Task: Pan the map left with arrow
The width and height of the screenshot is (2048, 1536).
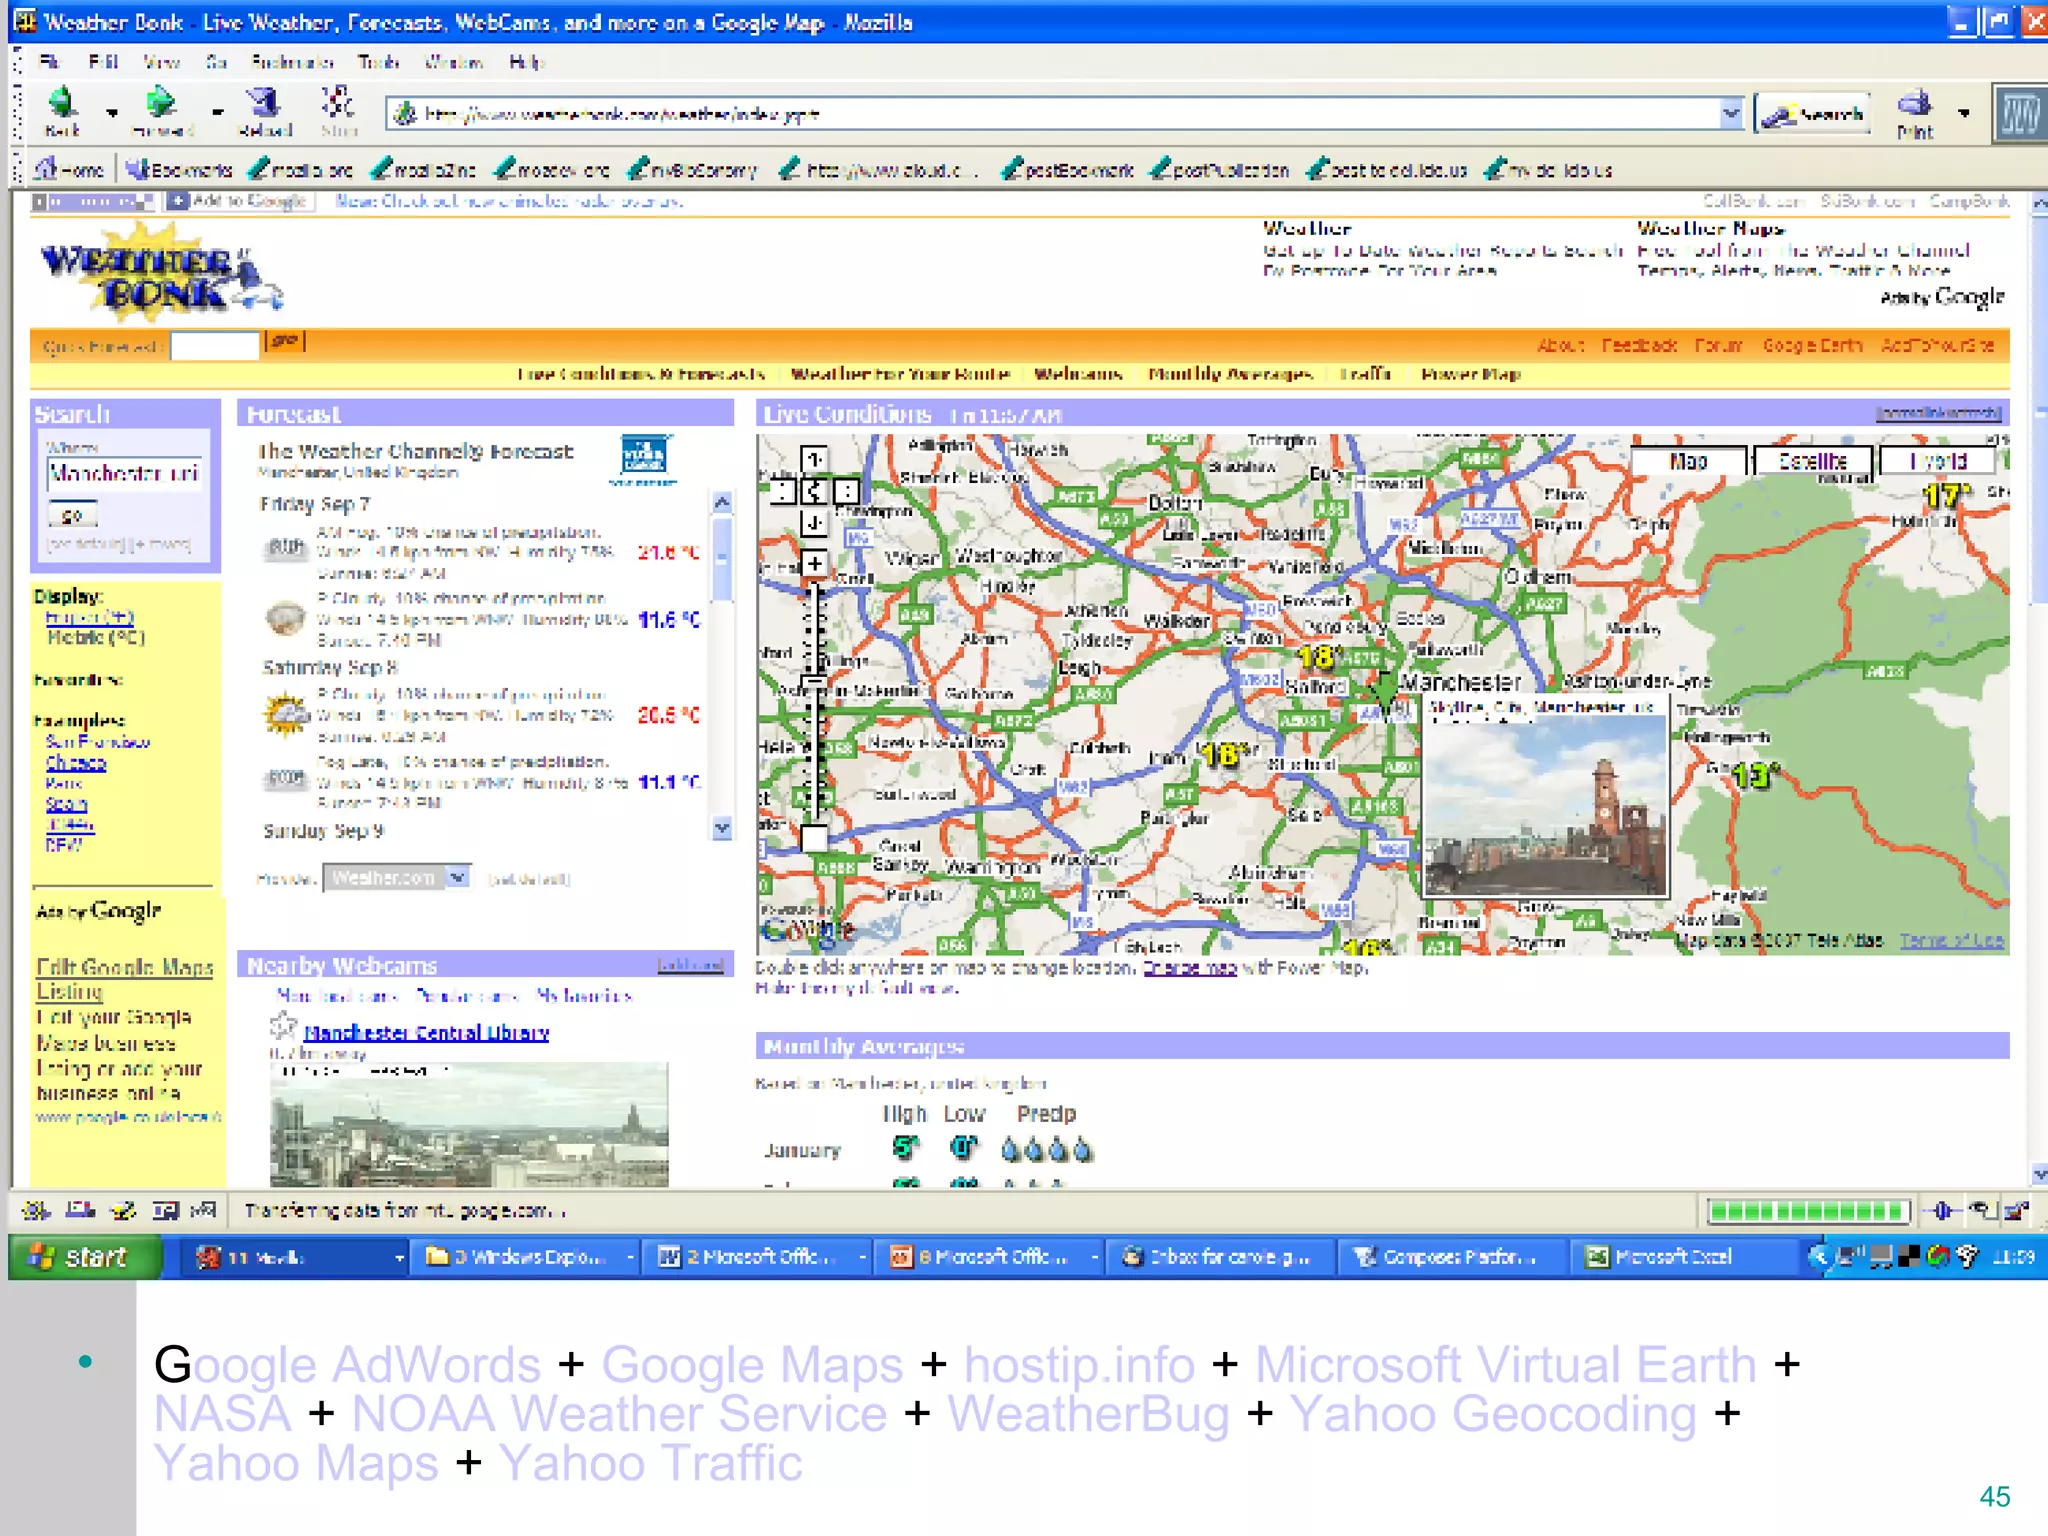Action: coord(782,491)
